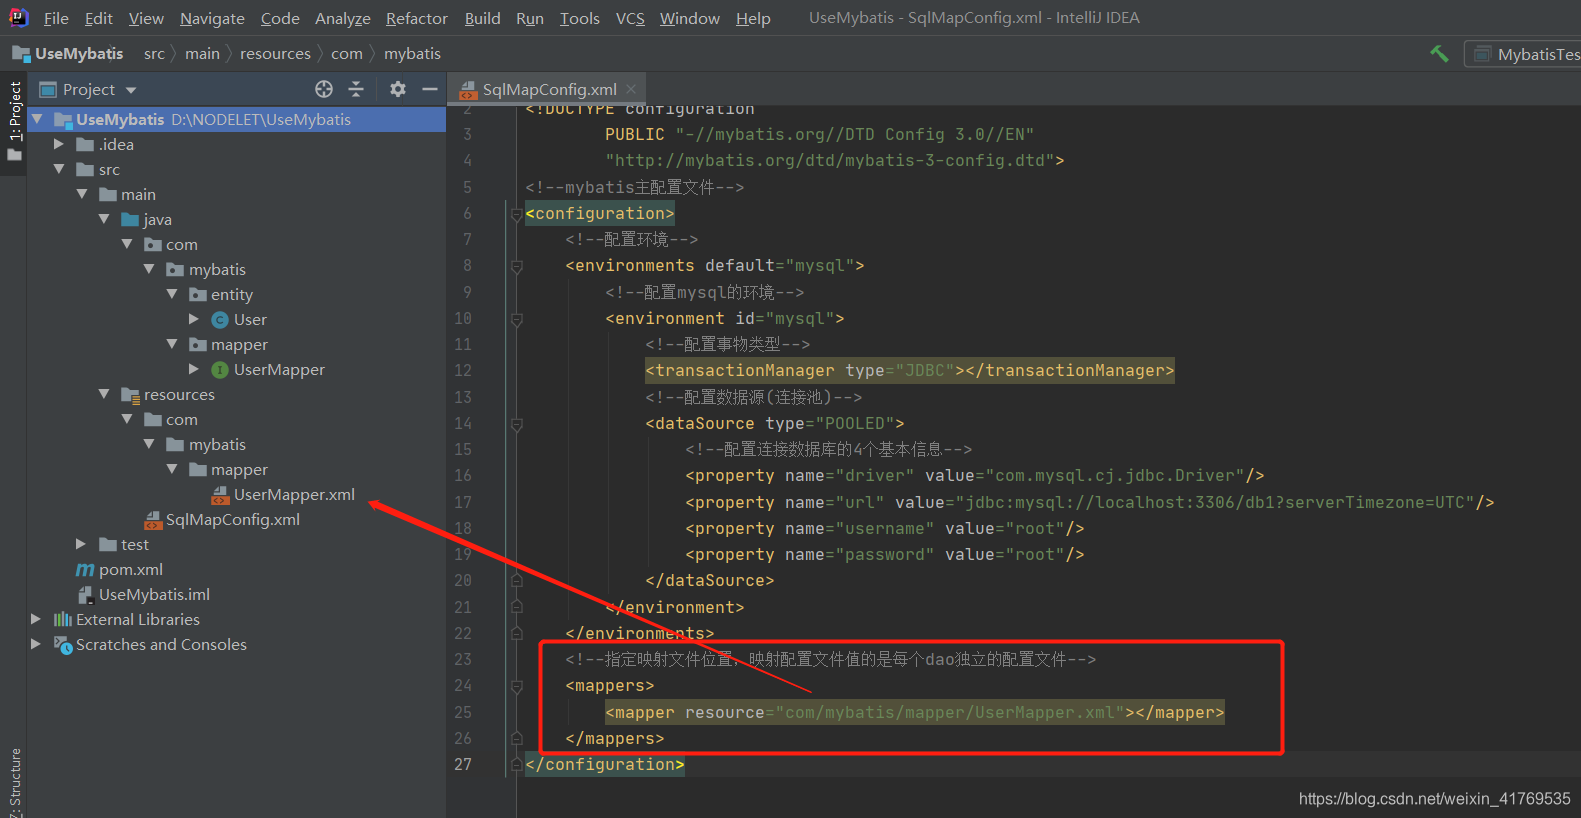1581x818 pixels.
Task: Close the SqlMapConfig.xml tab
Action: click(631, 89)
